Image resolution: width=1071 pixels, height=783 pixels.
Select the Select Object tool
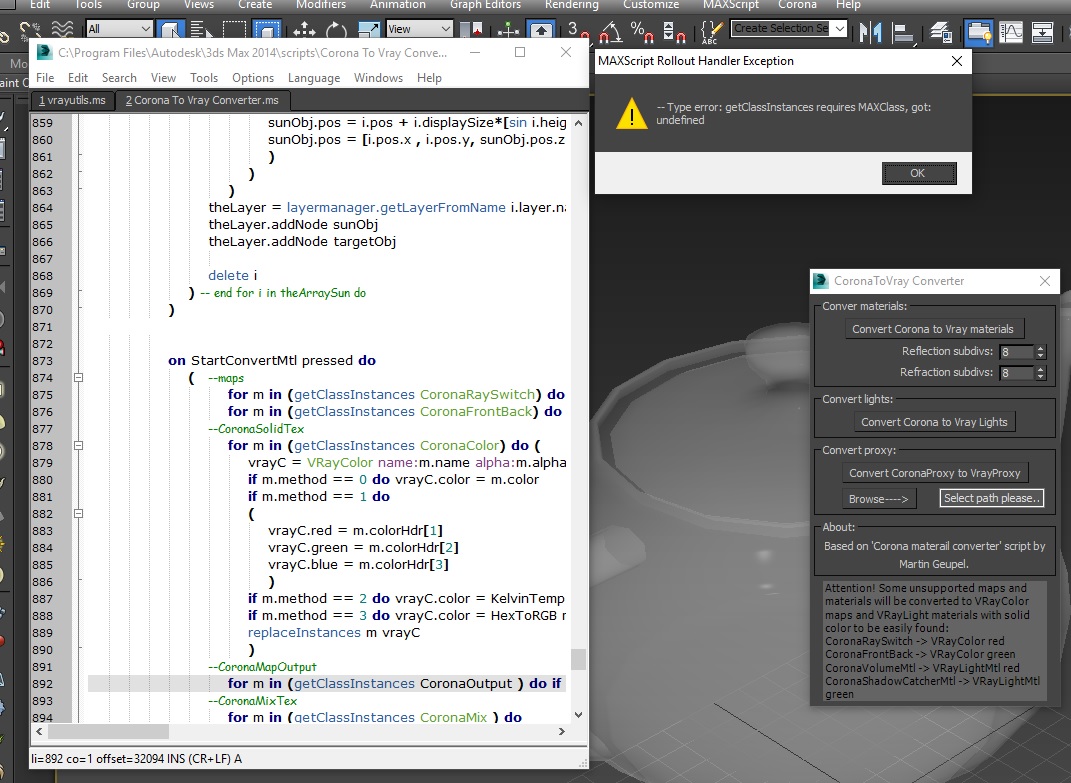(x=170, y=29)
